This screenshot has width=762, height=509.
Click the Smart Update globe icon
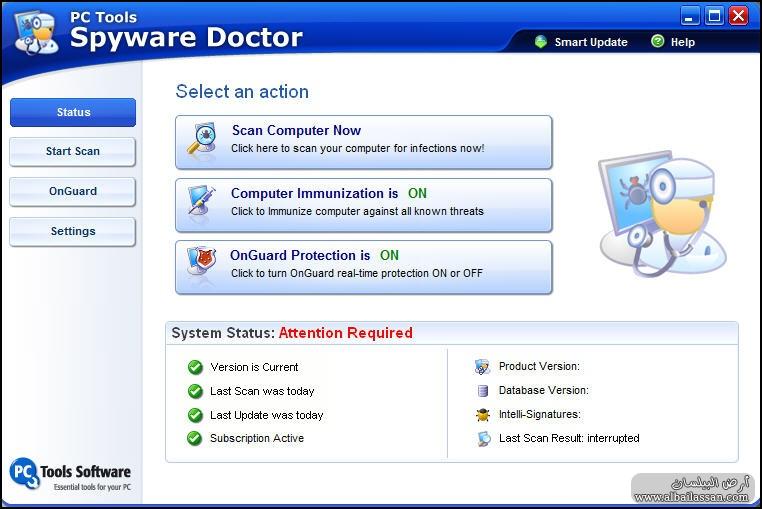tap(540, 42)
